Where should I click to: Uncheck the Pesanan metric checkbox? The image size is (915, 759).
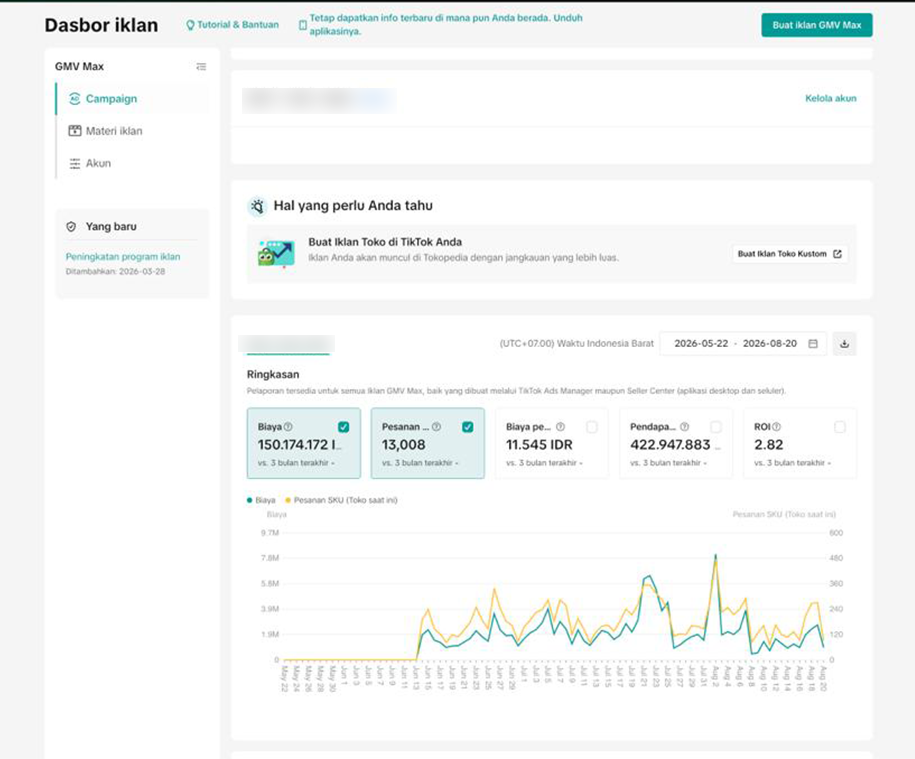tap(468, 427)
